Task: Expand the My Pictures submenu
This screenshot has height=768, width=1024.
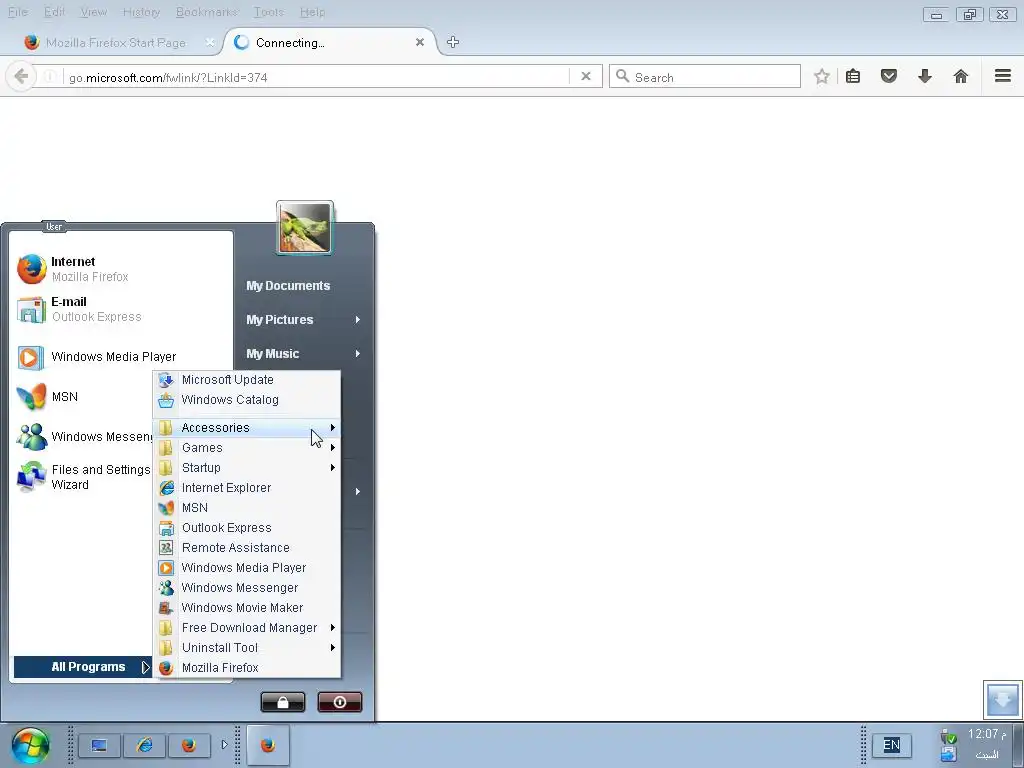Action: click(303, 319)
